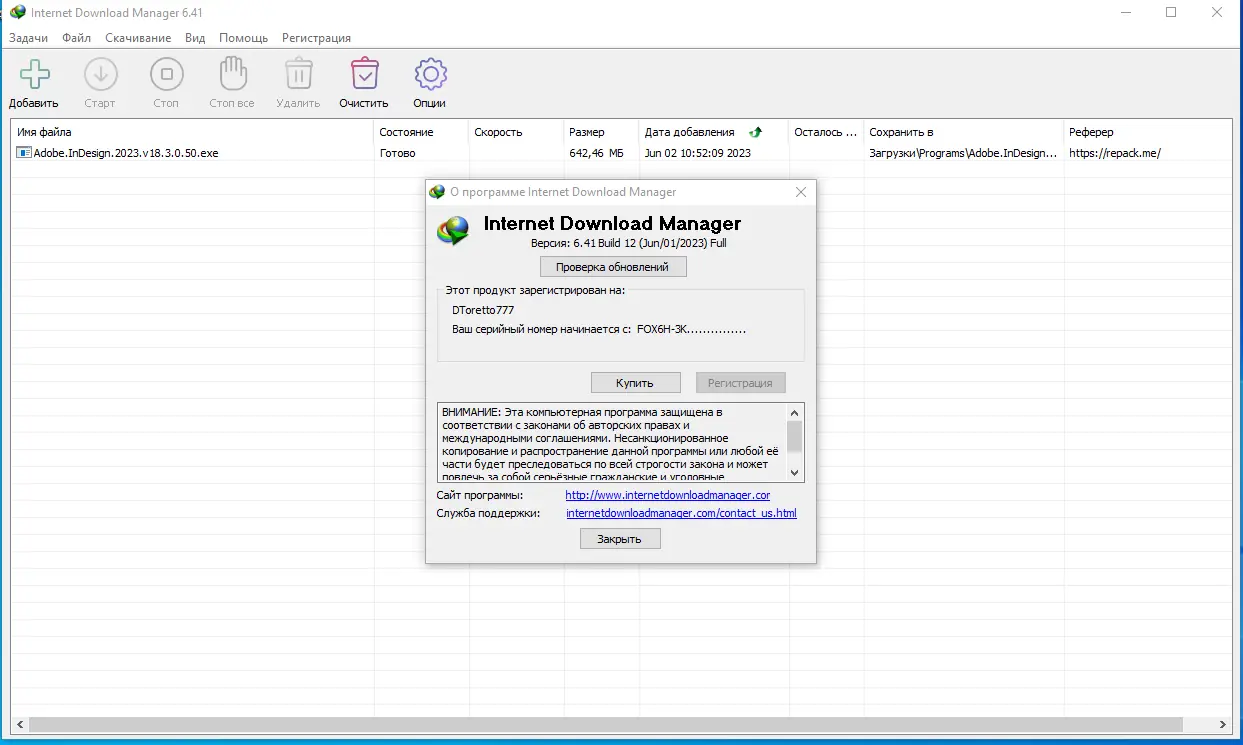
Task: Click the Закрыть button in About dialog
Action: point(620,539)
